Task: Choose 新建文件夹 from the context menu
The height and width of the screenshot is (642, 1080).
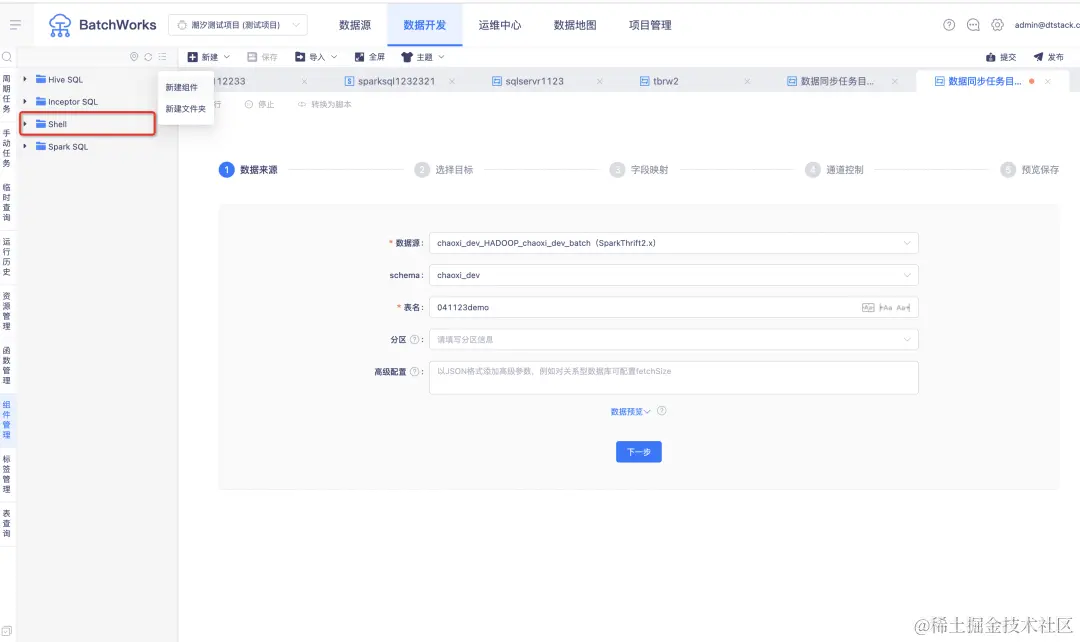Action: 185,109
